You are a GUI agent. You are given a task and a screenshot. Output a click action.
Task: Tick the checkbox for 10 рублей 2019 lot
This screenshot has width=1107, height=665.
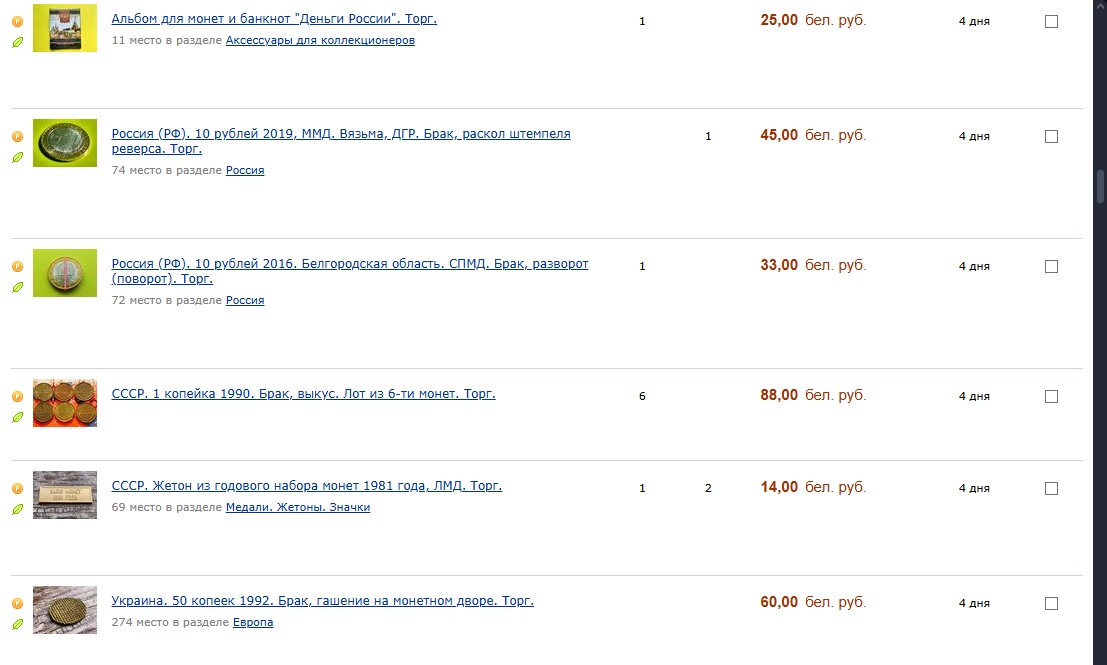click(1051, 137)
